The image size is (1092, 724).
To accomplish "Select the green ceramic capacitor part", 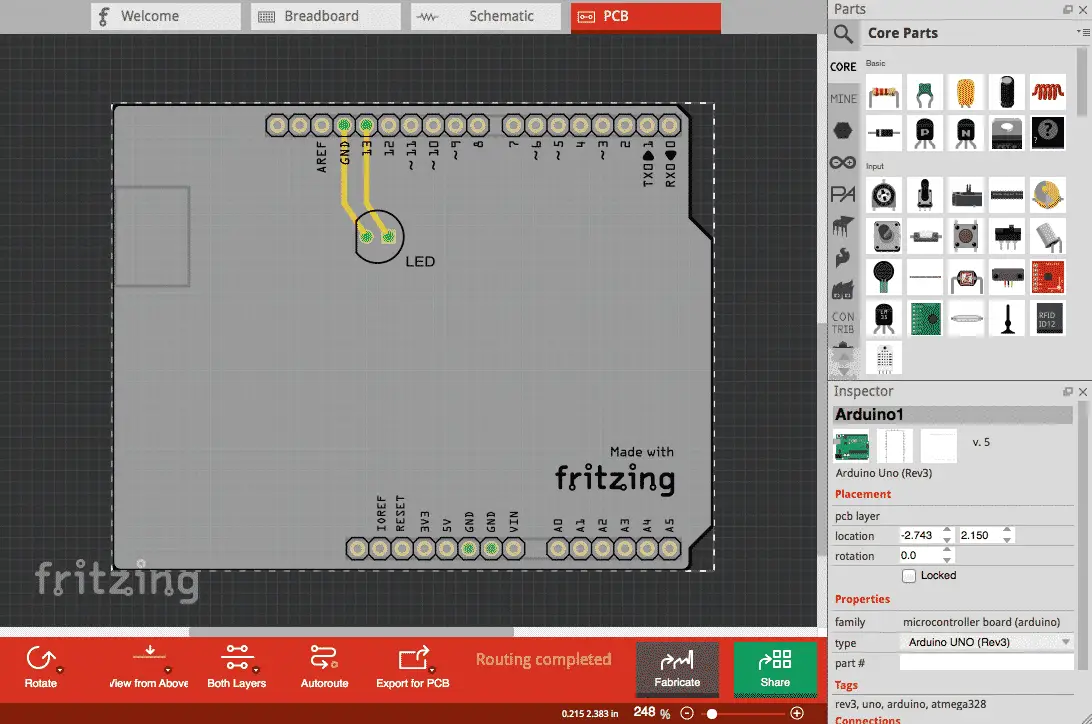I will [925, 93].
